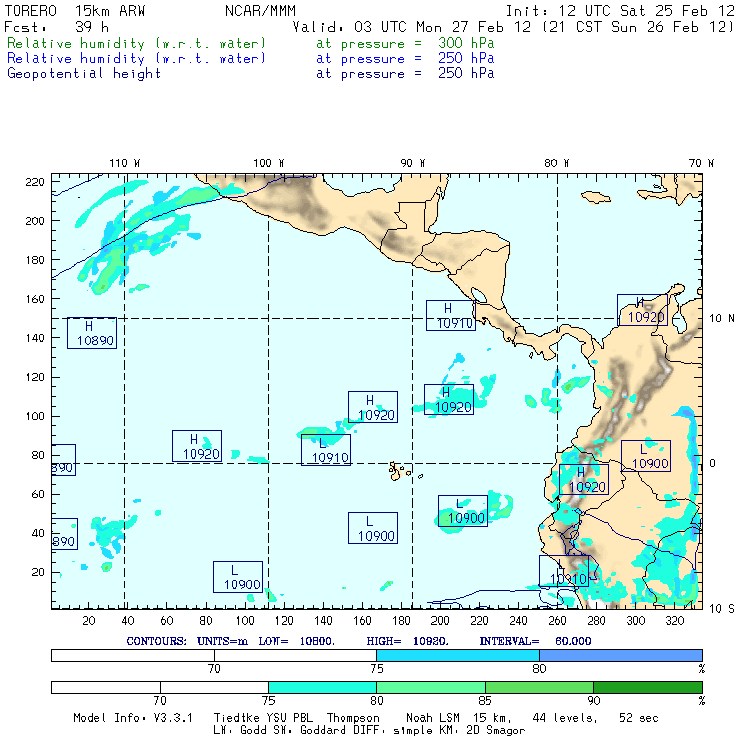
Task: Click the '90 W' longitude label
Action: (x=412, y=163)
